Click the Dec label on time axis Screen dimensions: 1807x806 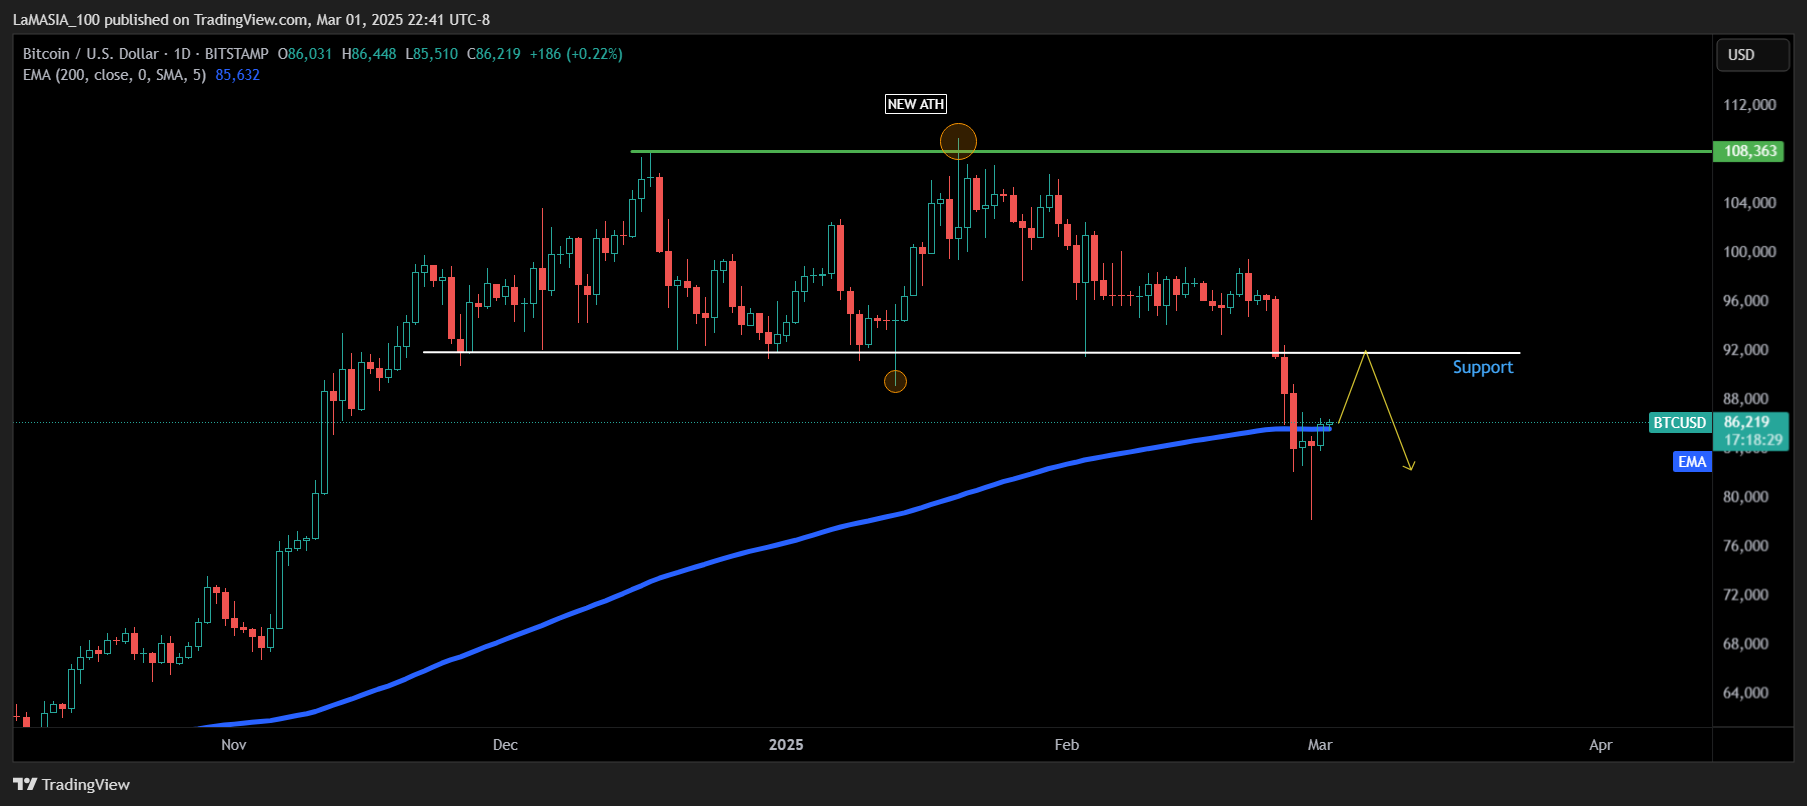click(505, 745)
